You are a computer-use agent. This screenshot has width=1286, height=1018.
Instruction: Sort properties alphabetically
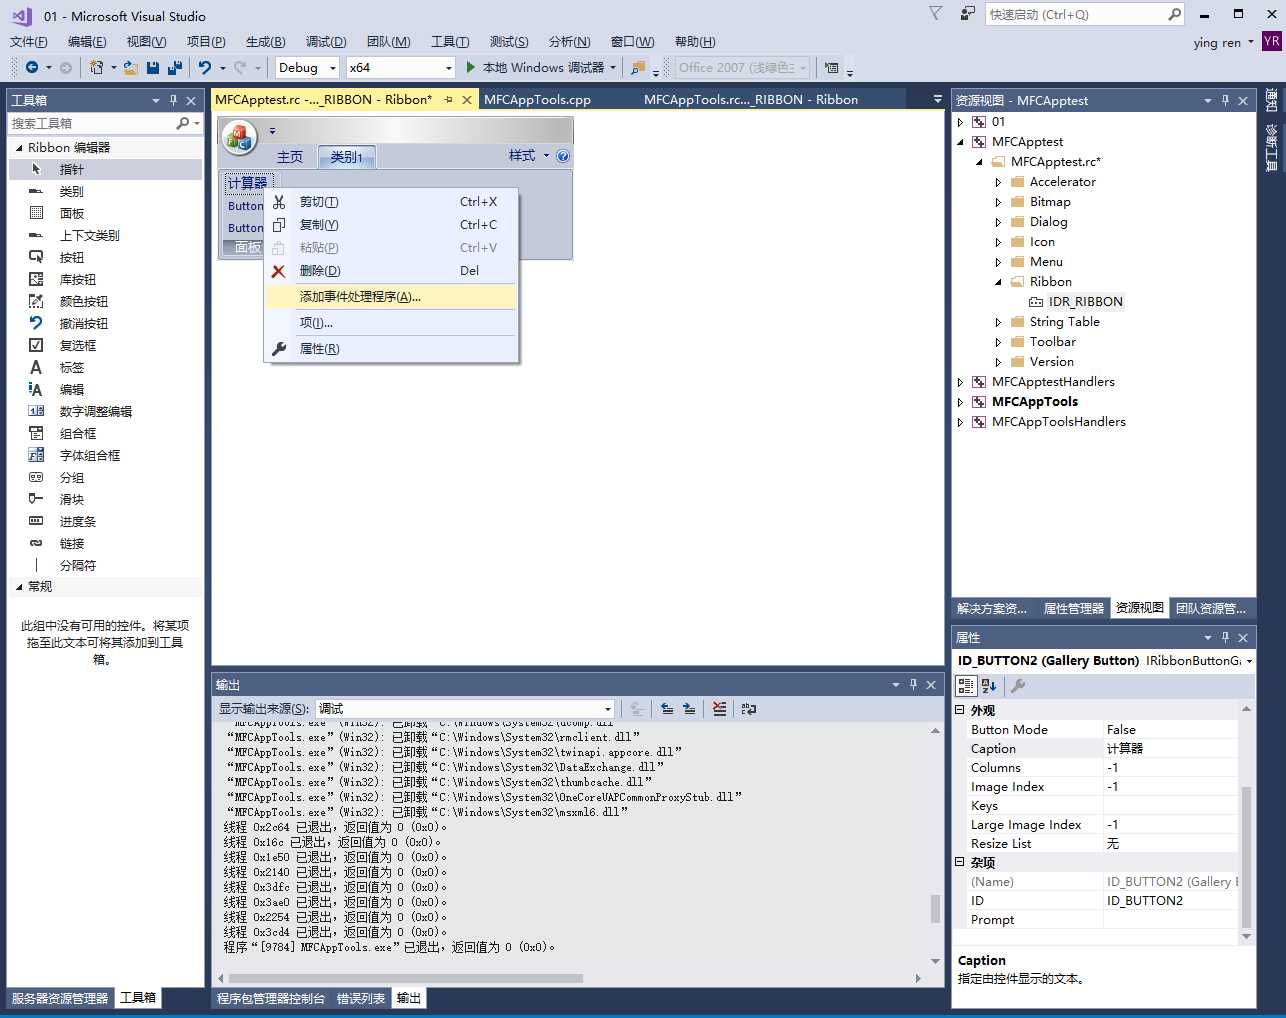click(x=989, y=685)
